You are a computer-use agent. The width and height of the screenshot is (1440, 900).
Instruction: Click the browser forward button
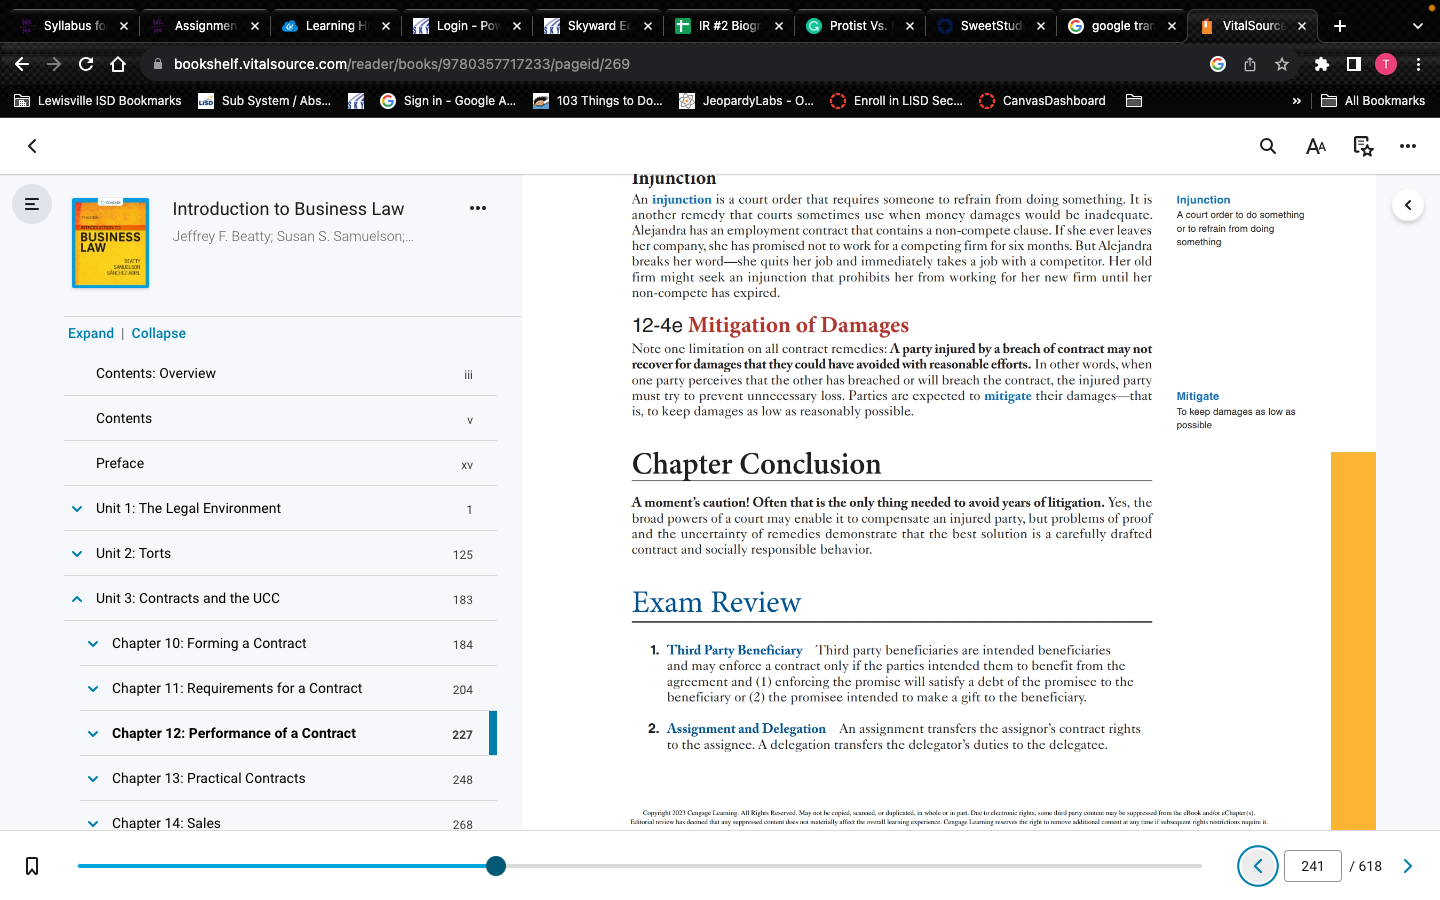click(x=54, y=64)
